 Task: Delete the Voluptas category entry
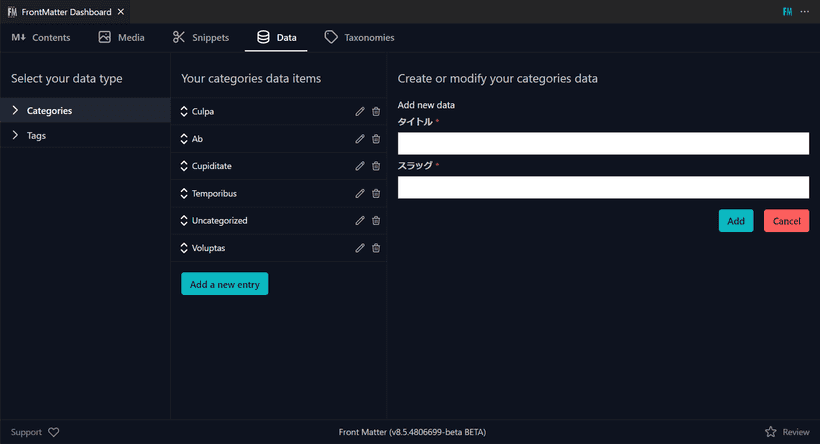pyautogui.click(x=376, y=248)
